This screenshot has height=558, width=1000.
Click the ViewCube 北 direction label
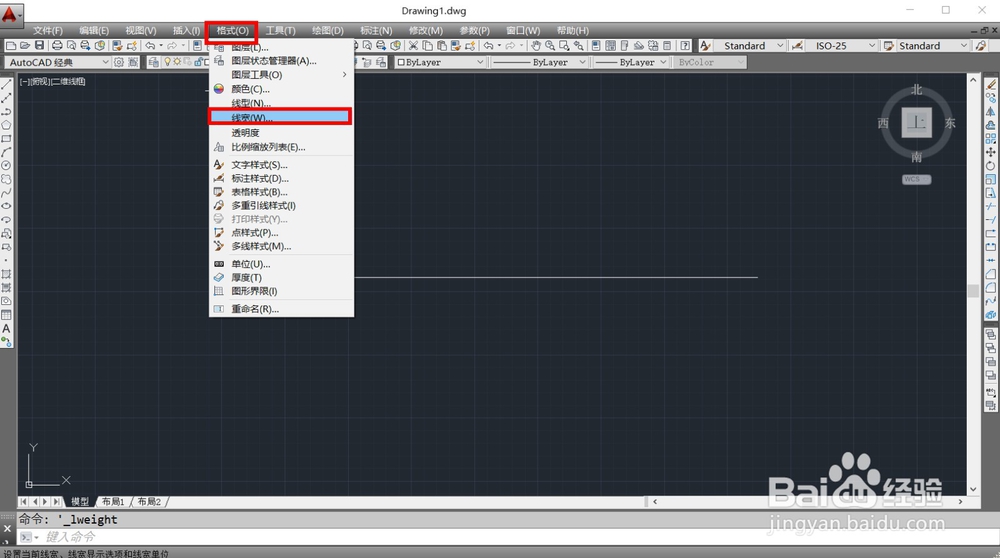click(x=916, y=90)
